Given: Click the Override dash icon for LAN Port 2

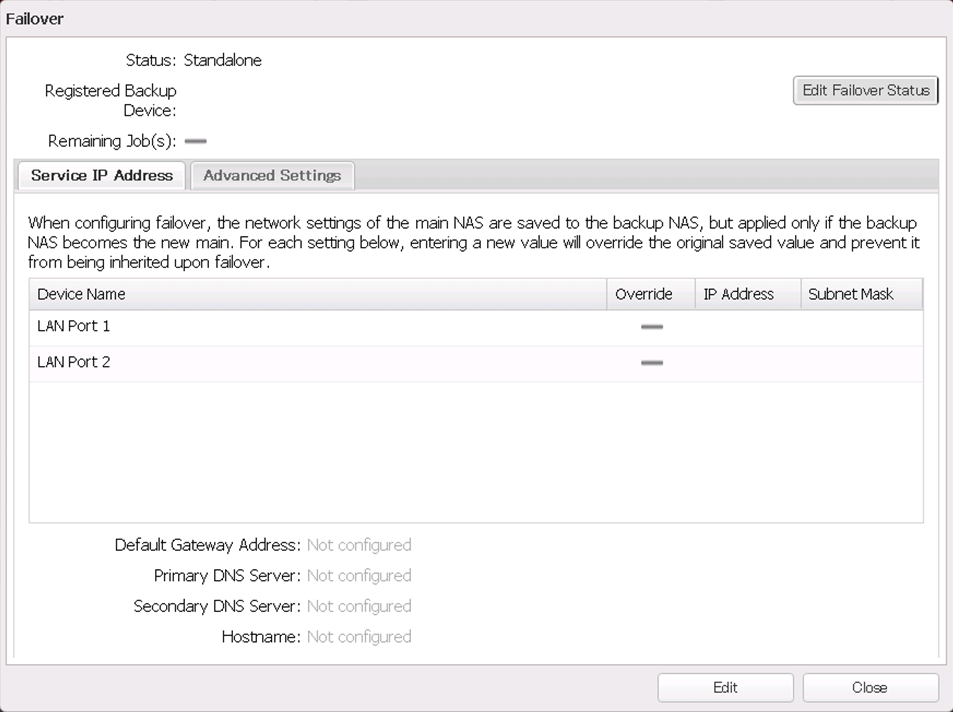Looking at the screenshot, I should pos(651,363).
